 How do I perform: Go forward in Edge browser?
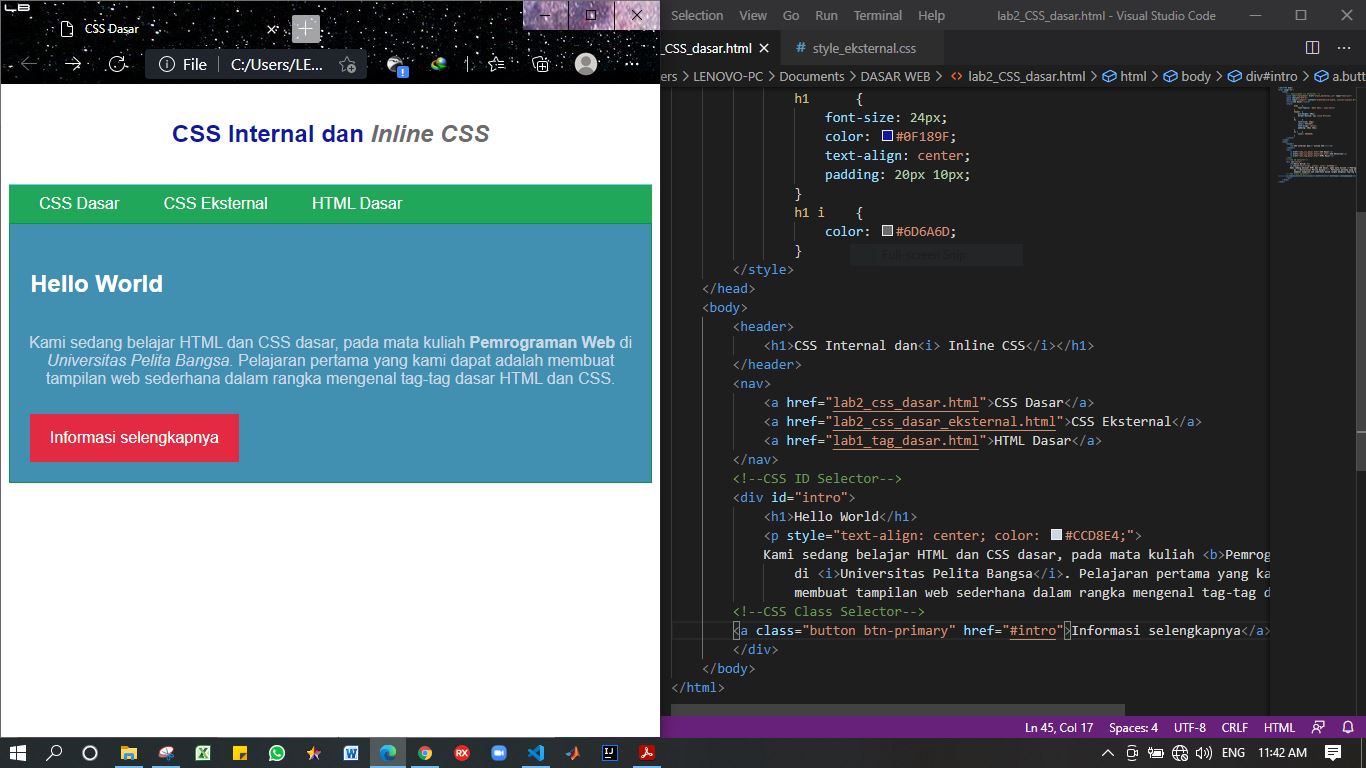[73, 64]
